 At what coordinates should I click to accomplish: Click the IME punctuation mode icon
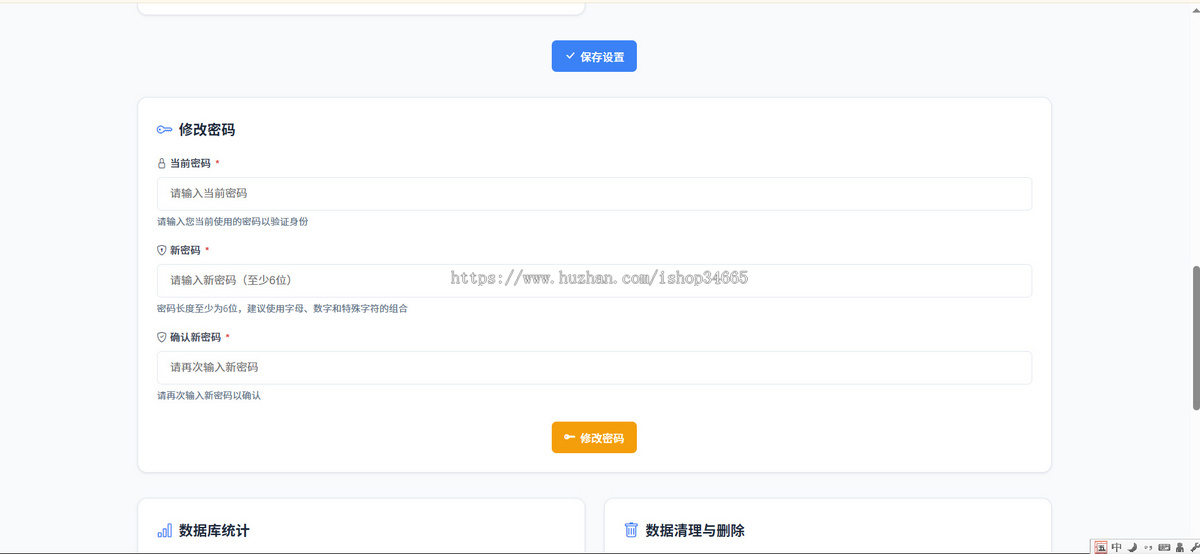coord(1148,547)
